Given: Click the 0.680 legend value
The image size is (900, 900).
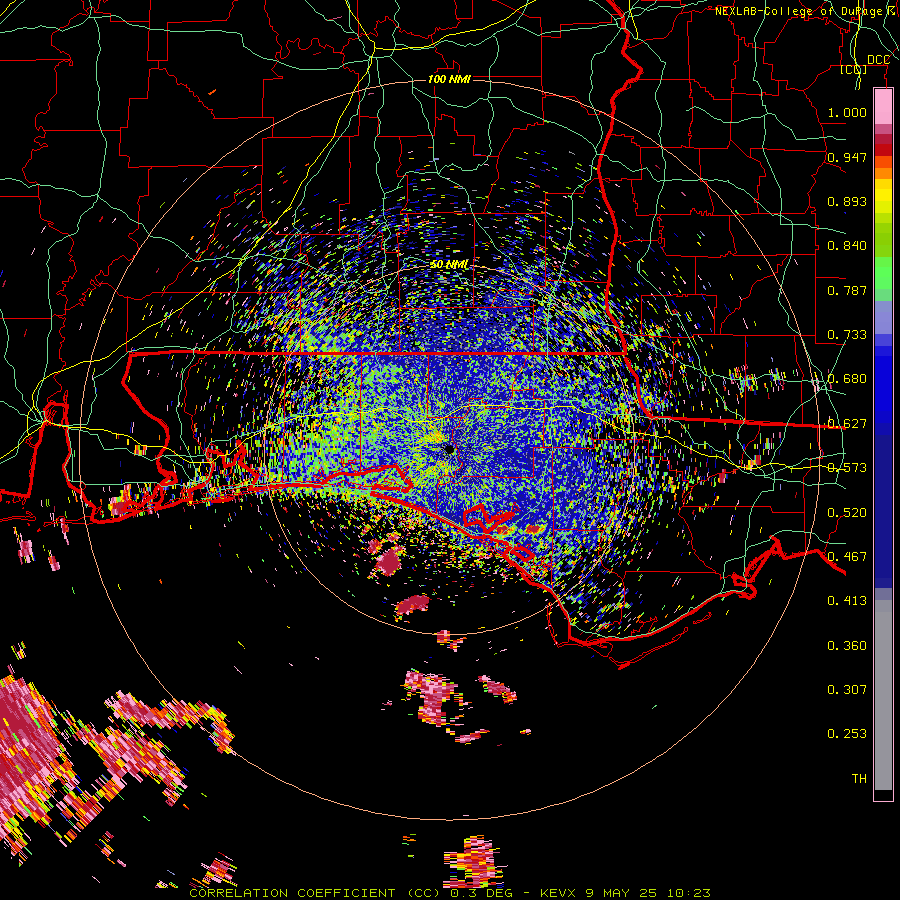Looking at the screenshot, I should pyautogui.click(x=847, y=379).
